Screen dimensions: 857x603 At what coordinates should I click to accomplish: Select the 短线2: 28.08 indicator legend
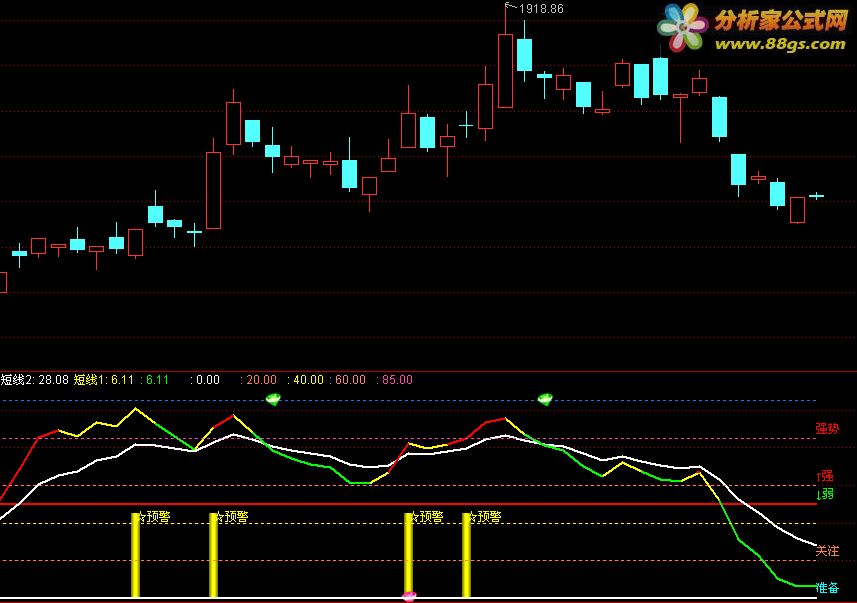35,379
